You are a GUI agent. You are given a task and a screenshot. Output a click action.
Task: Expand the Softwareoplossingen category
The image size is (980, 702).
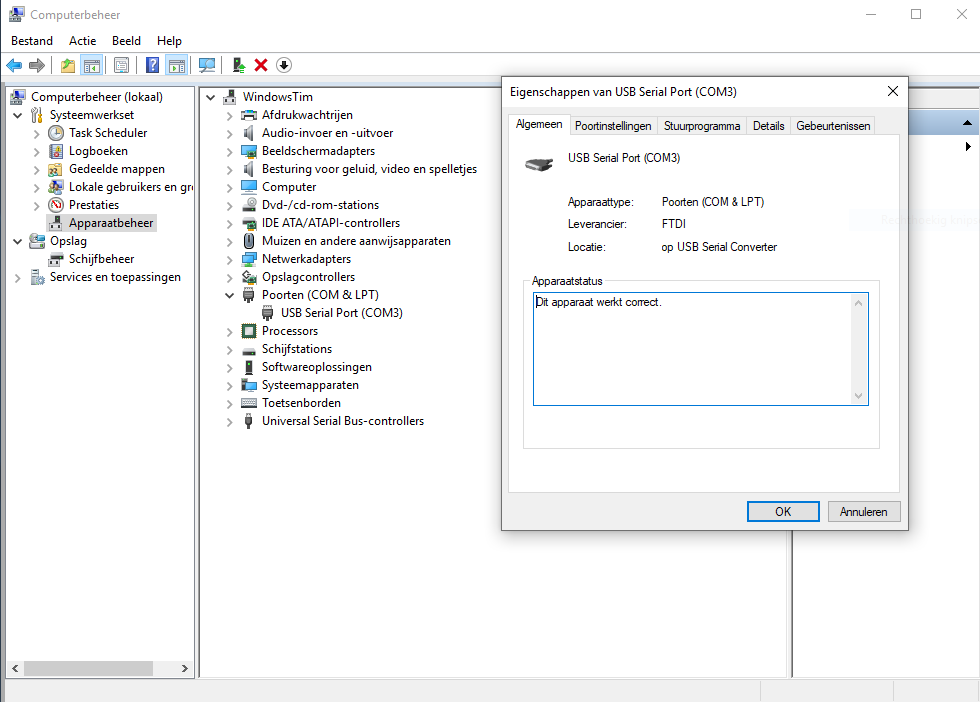coord(229,368)
